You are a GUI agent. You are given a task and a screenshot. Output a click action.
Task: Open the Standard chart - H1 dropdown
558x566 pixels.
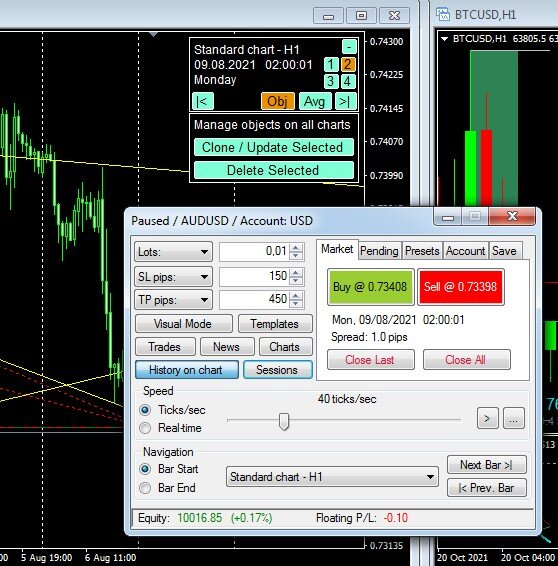(332, 477)
